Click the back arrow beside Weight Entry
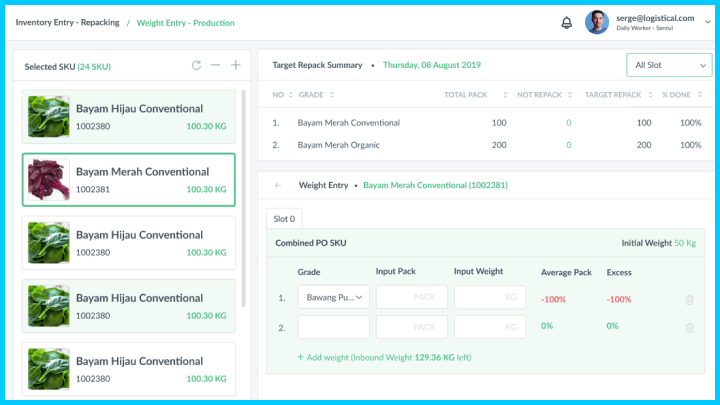Screen dimensions: 720x405 [277, 185]
